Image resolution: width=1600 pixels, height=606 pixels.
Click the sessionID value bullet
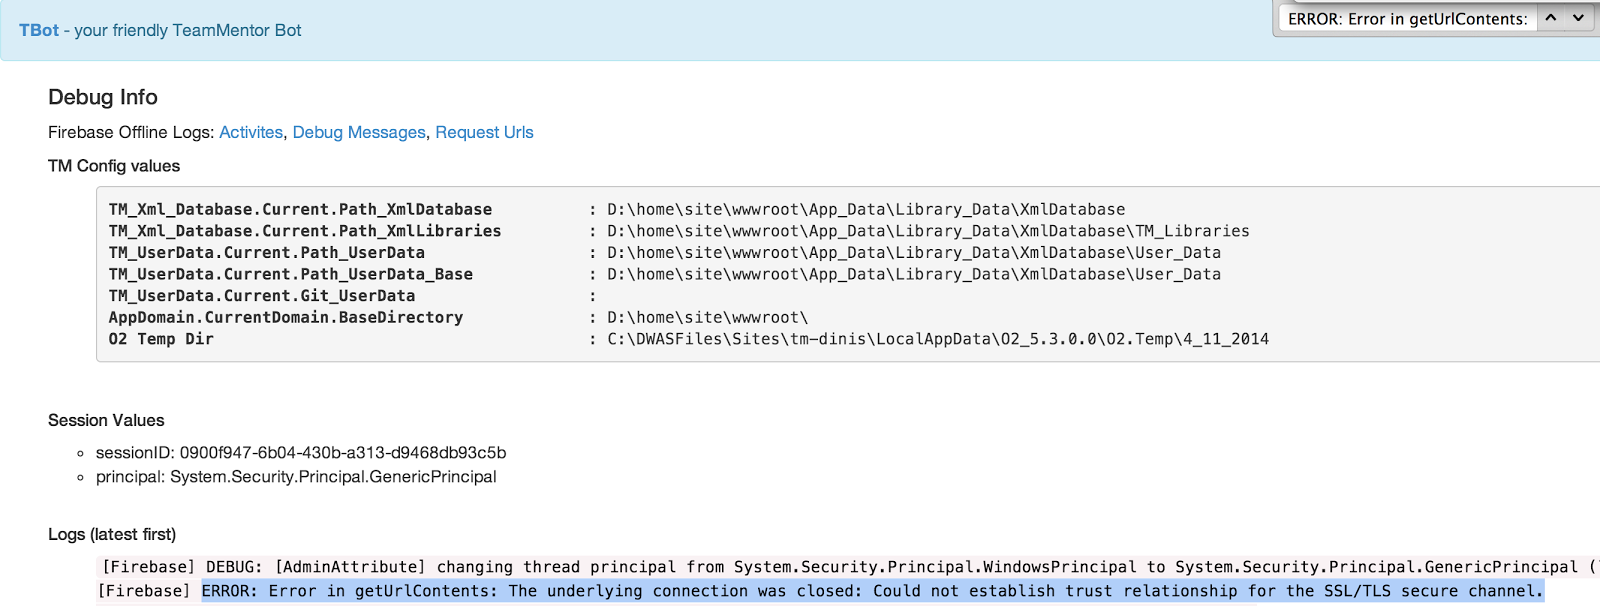pos(301,452)
